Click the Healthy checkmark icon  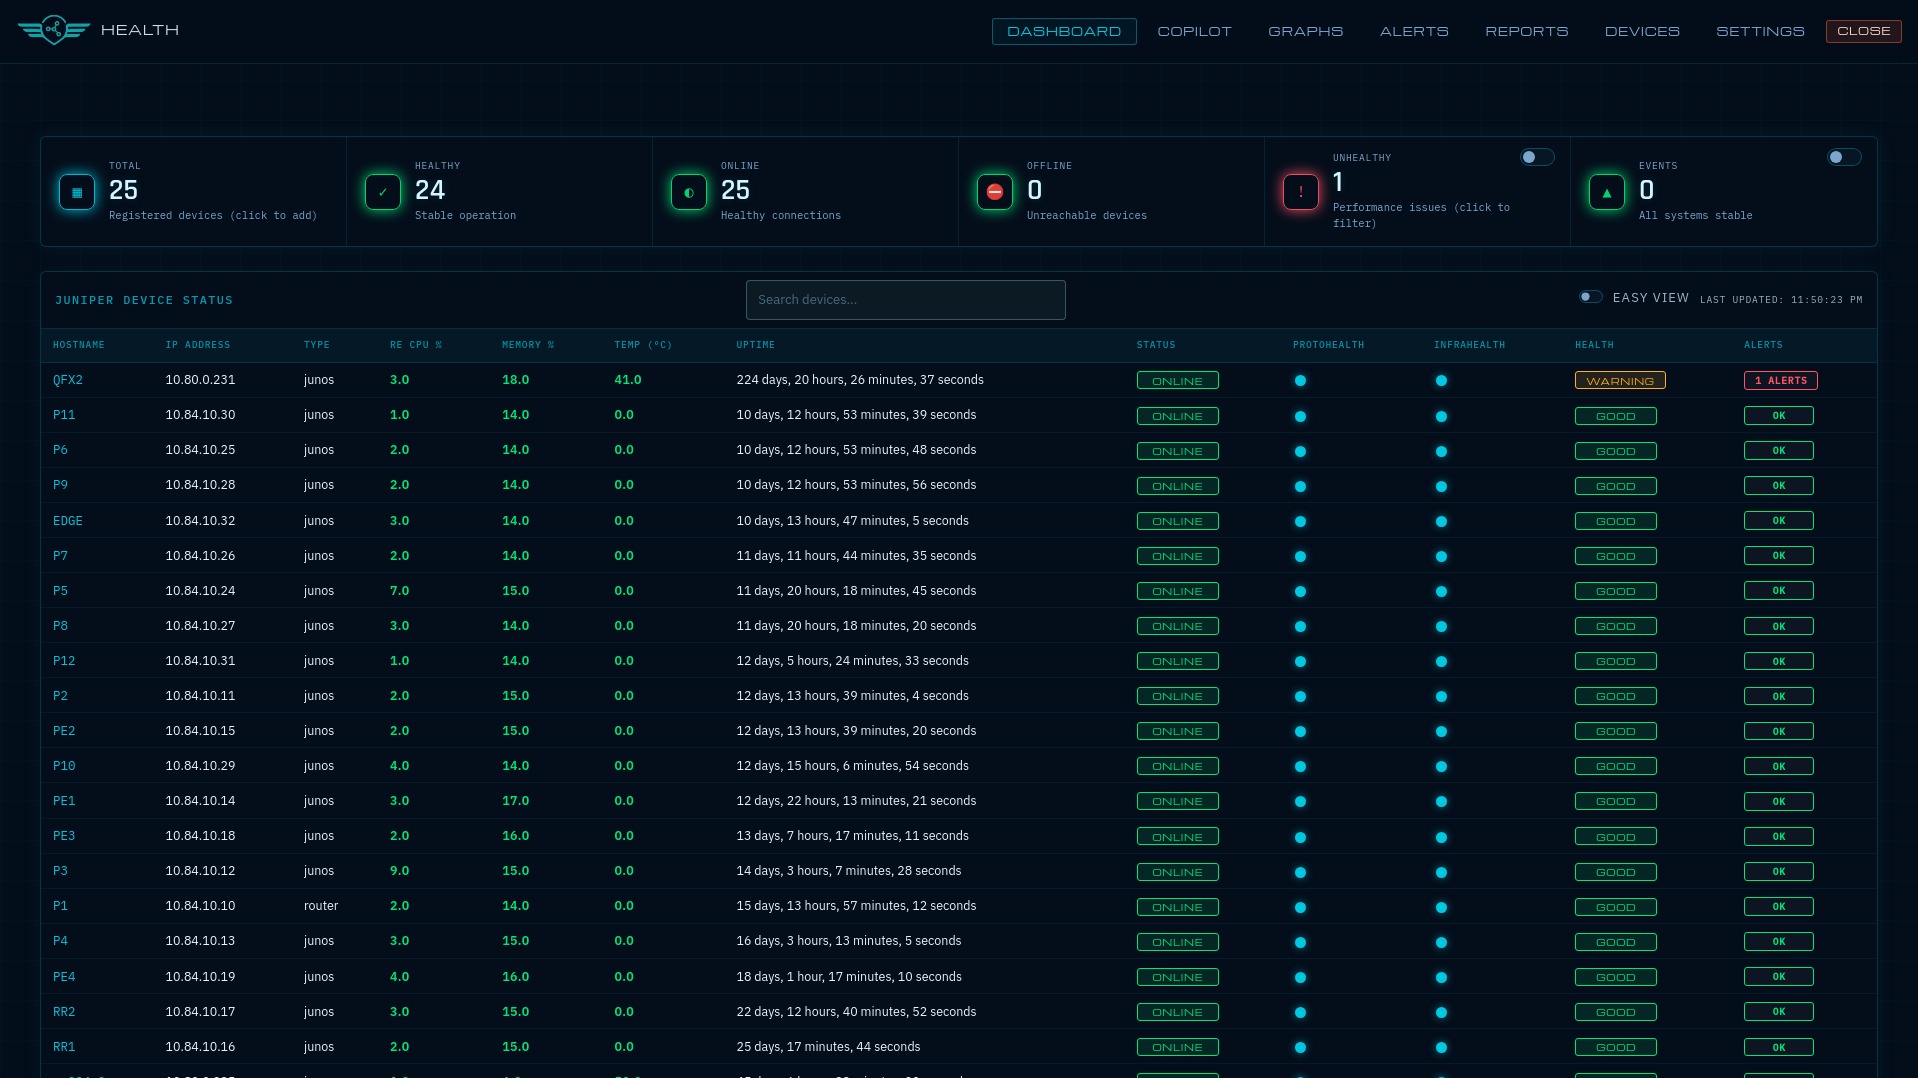point(383,192)
